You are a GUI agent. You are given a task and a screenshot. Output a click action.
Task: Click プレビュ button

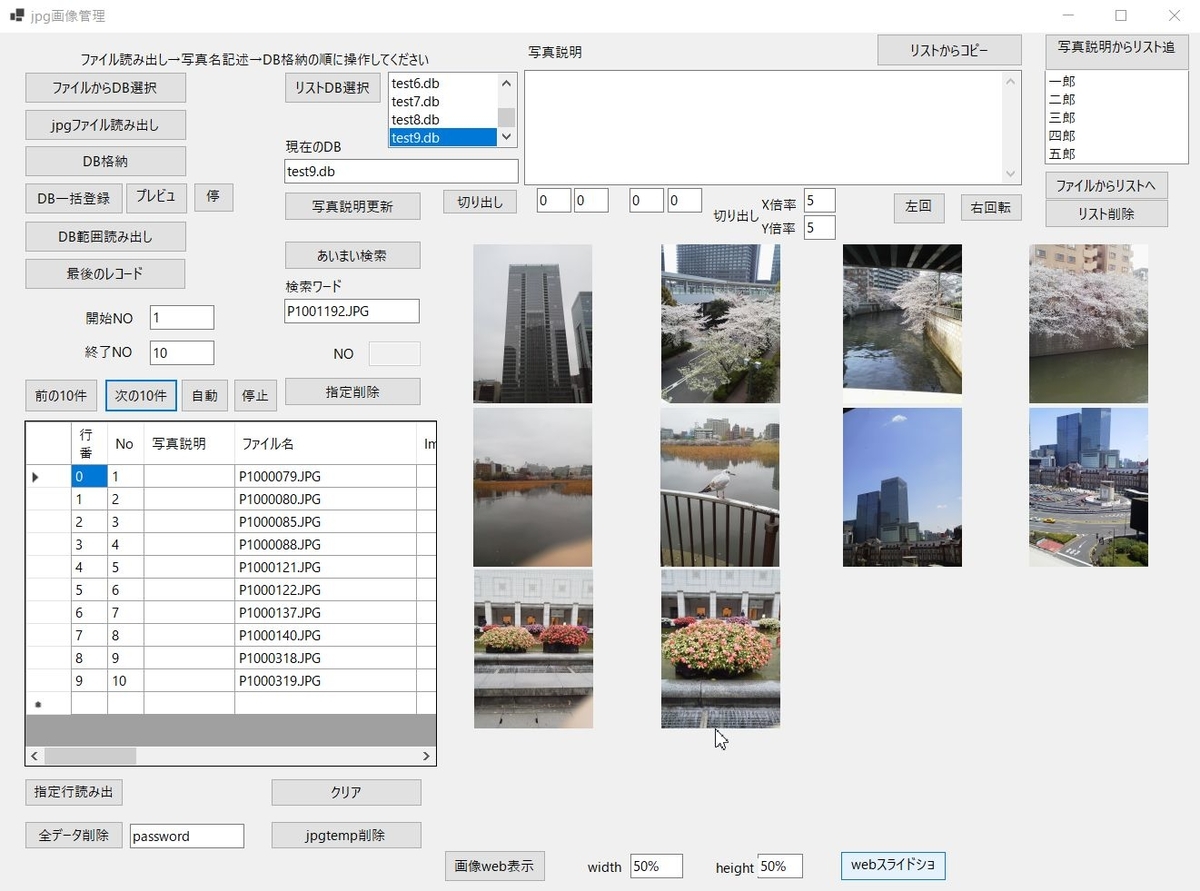(x=156, y=197)
